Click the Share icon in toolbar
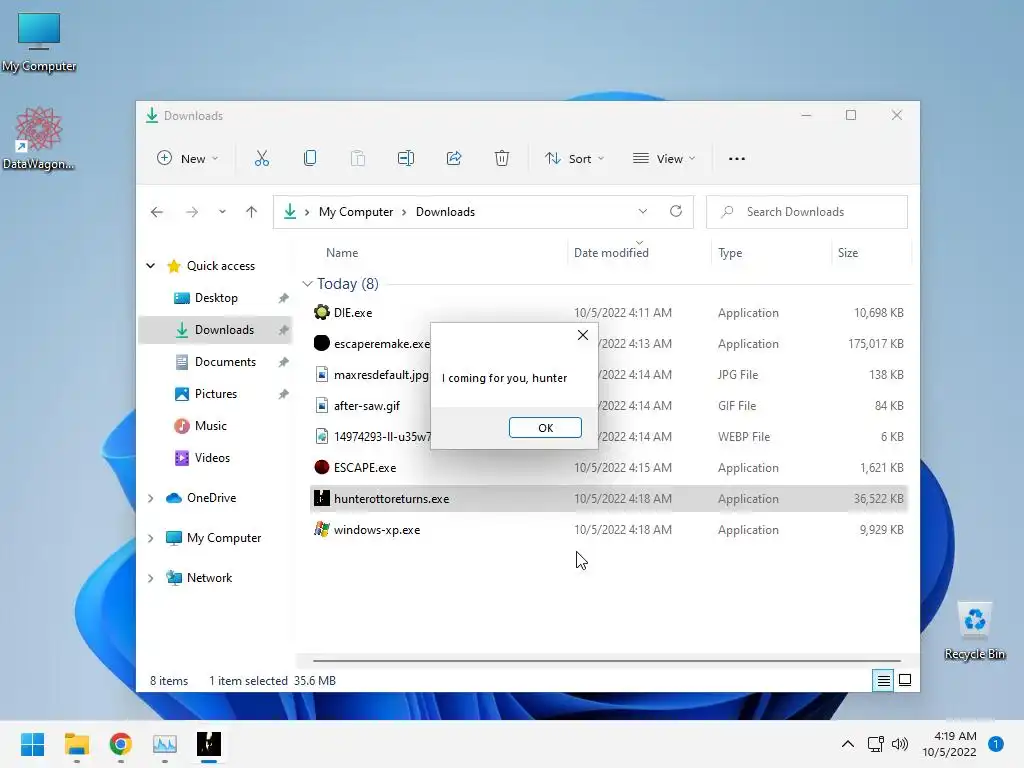1024x768 pixels. [x=454, y=158]
